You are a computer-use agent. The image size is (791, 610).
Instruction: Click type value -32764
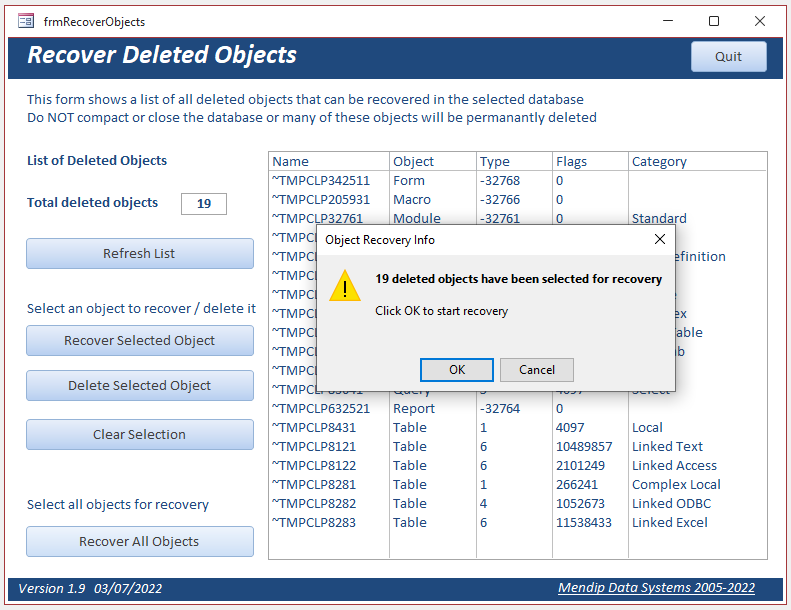point(500,409)
